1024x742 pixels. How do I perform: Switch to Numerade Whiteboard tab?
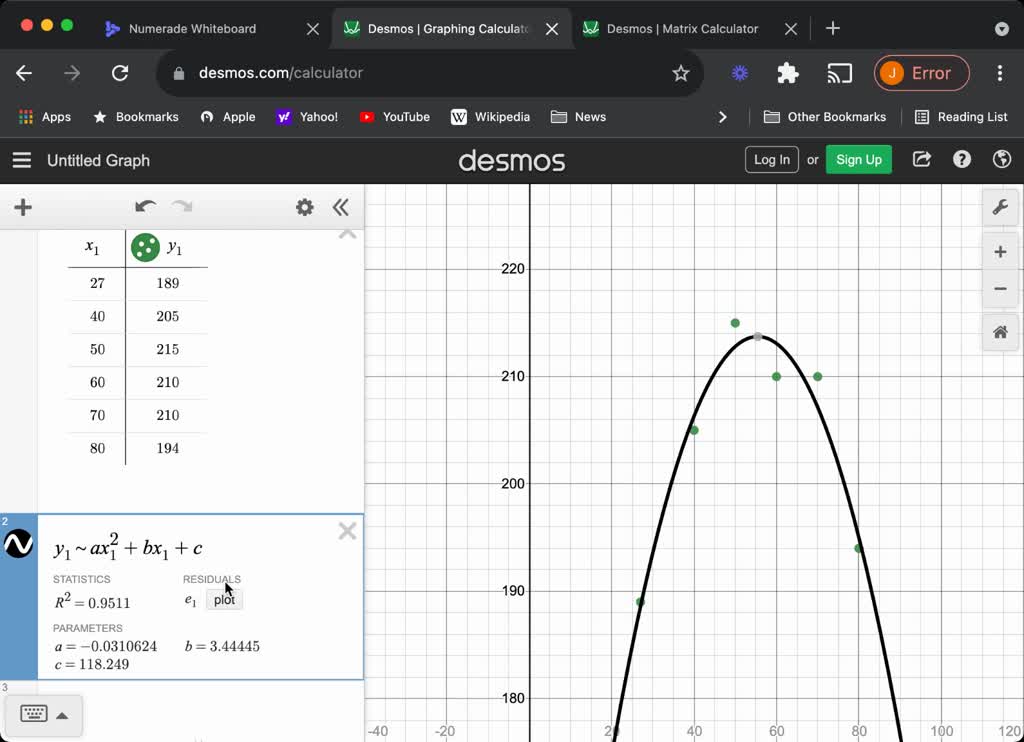[193, 29]
